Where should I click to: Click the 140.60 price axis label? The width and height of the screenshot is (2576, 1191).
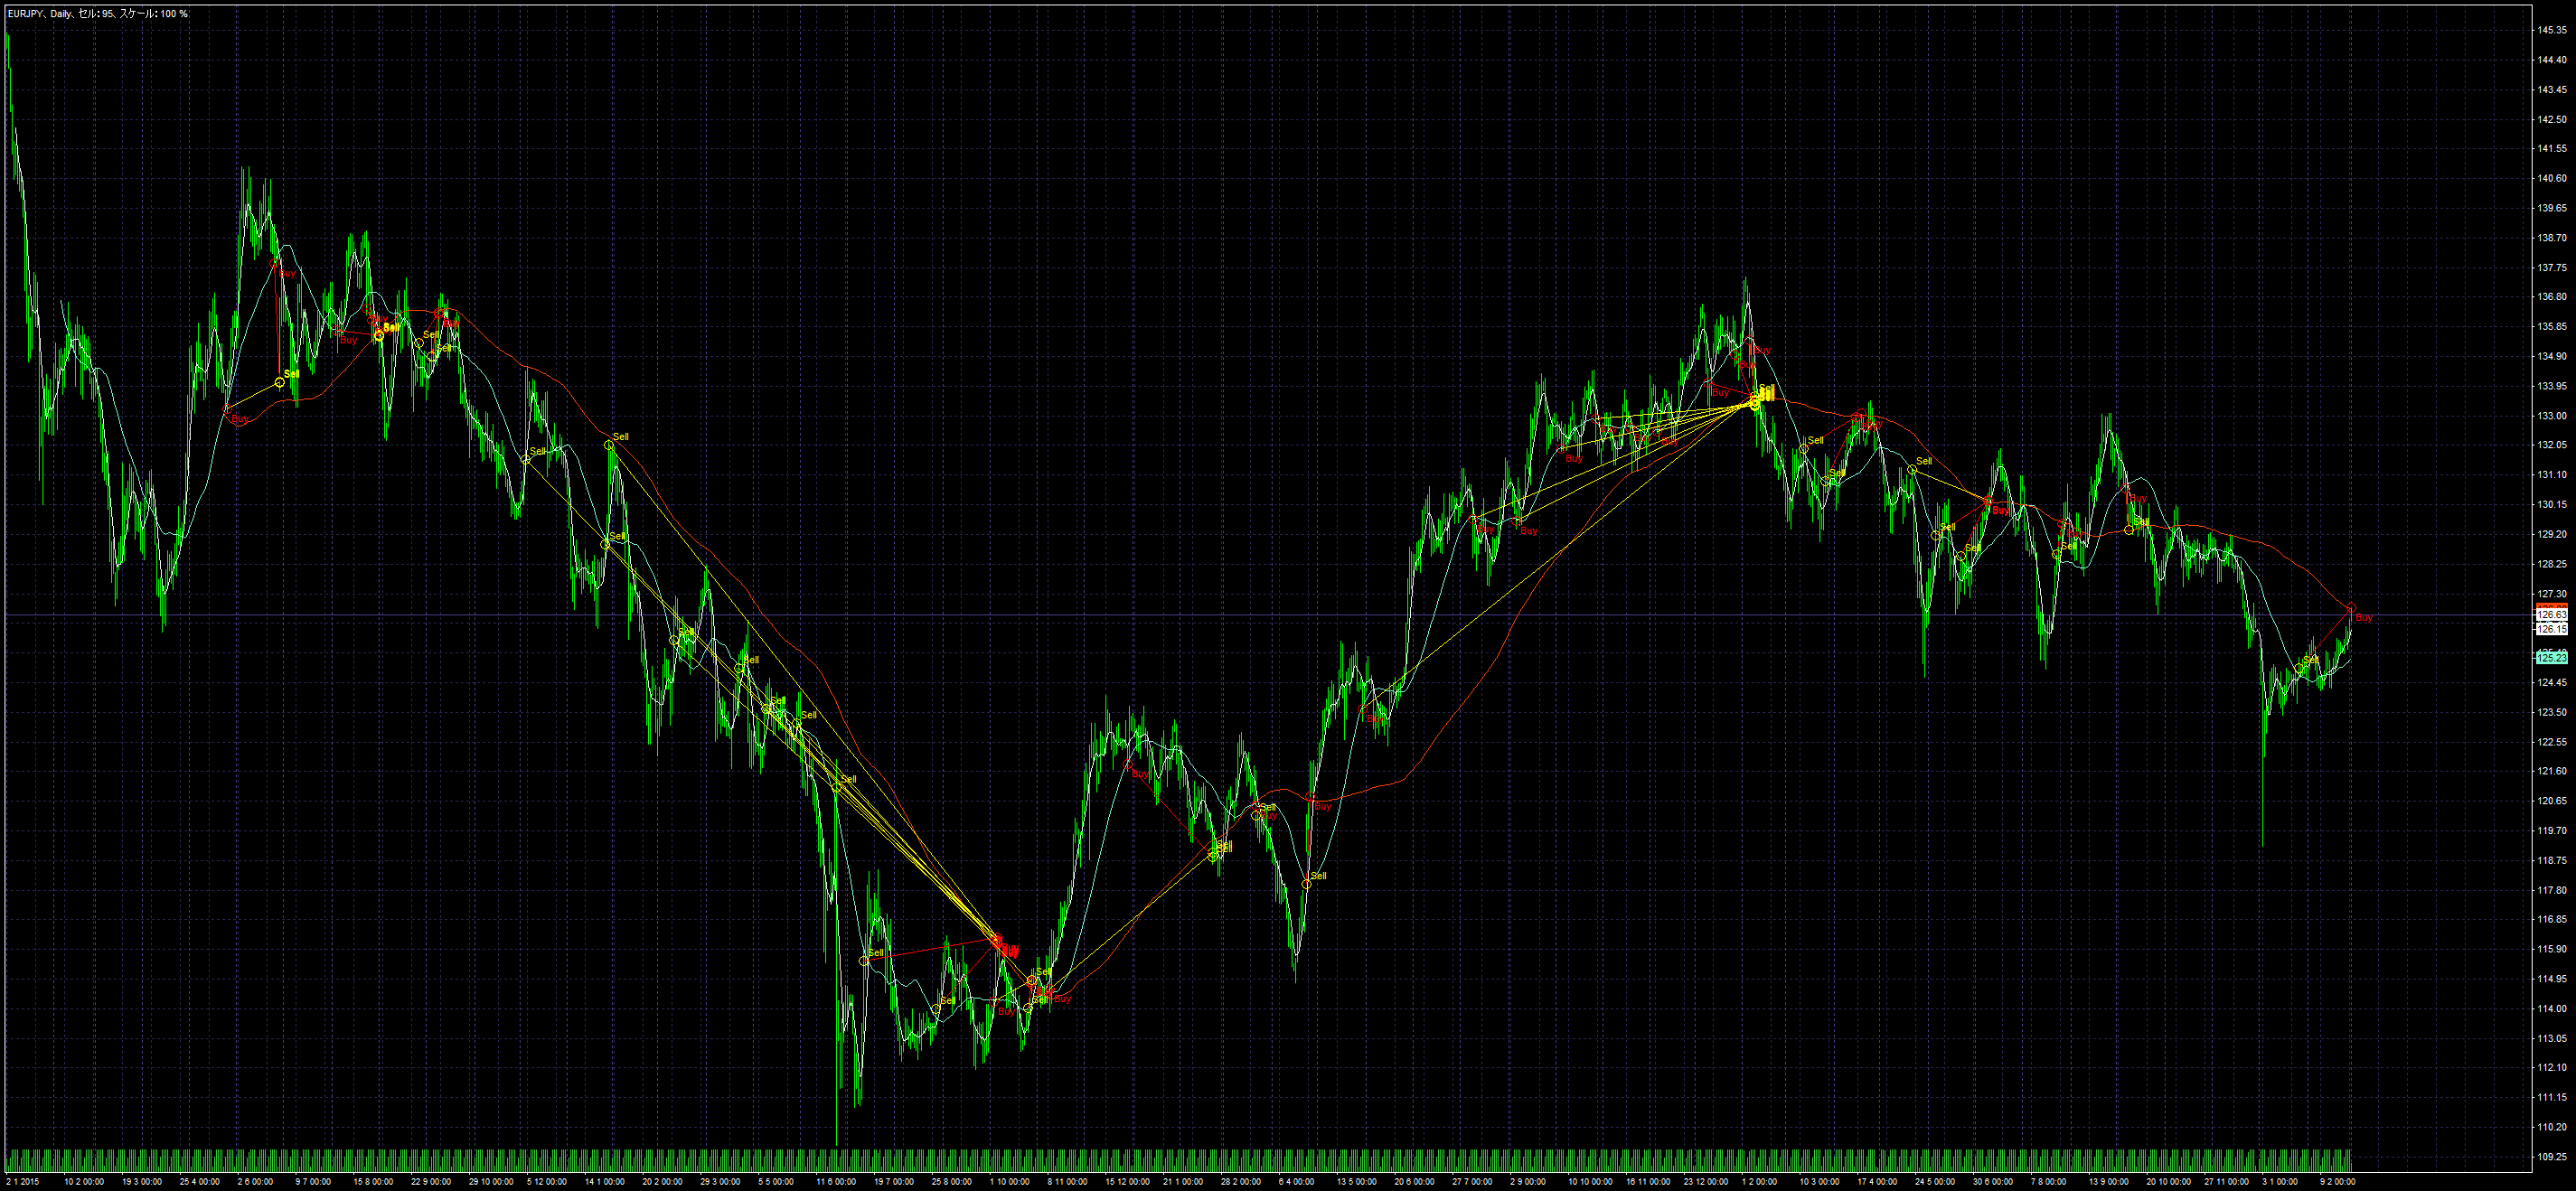2551,178
